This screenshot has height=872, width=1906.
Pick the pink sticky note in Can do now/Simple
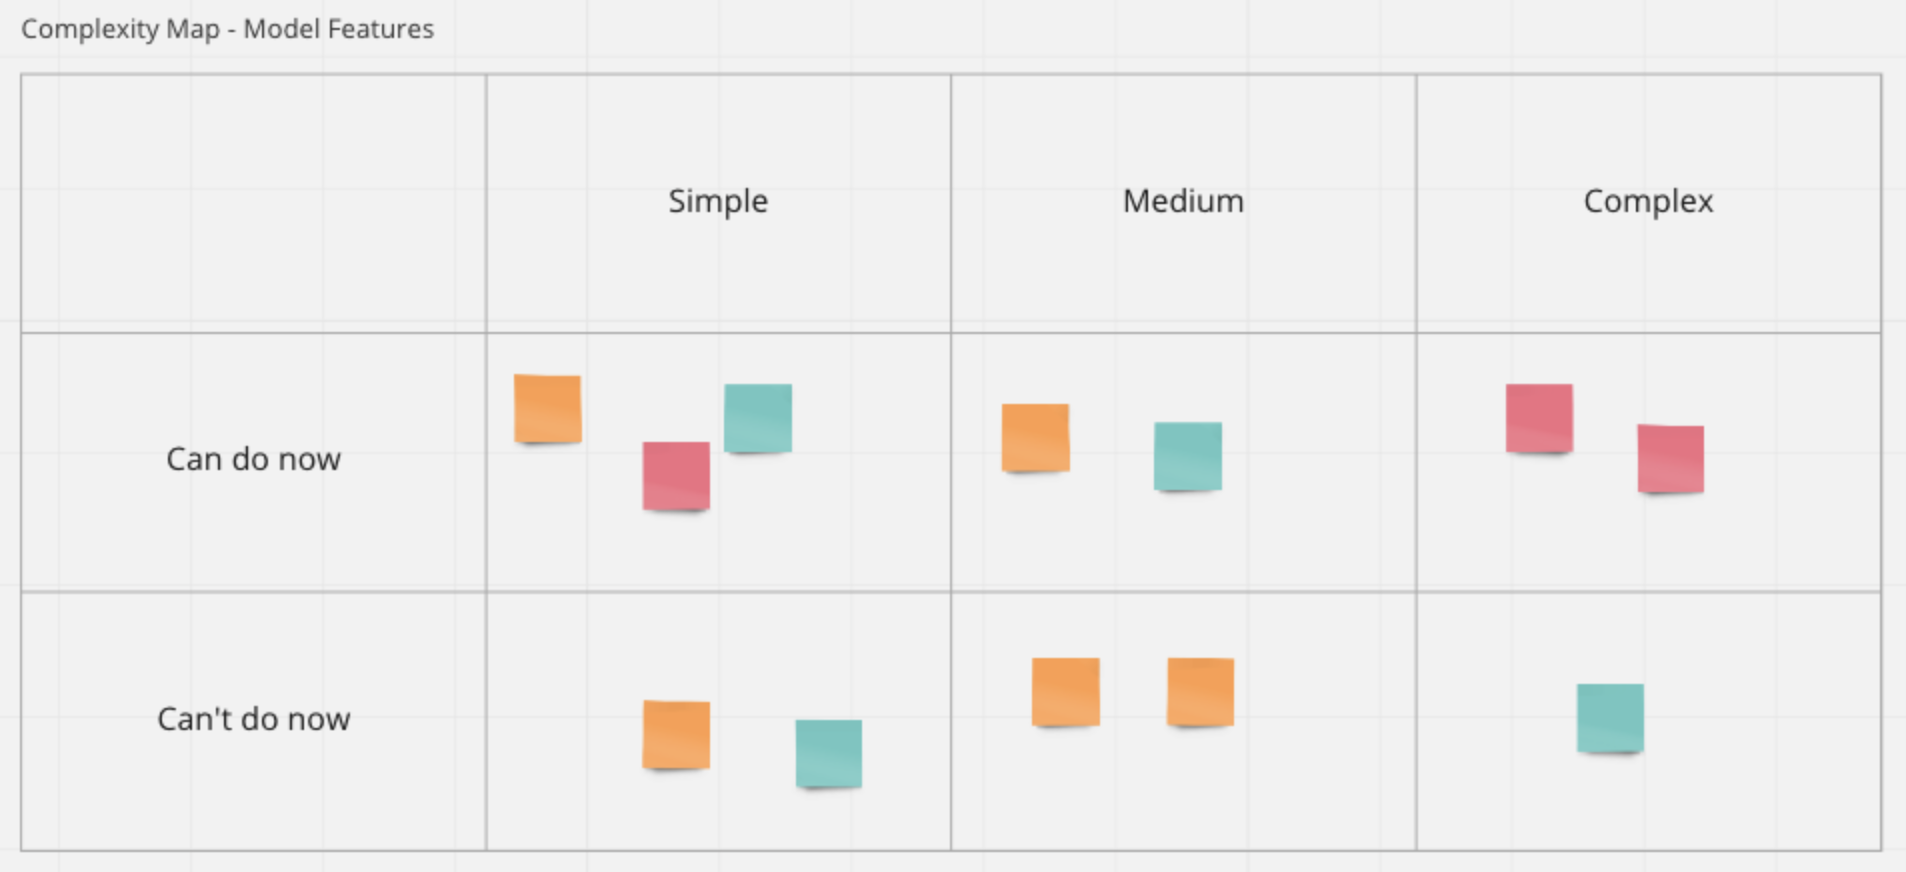pos(676,476)
